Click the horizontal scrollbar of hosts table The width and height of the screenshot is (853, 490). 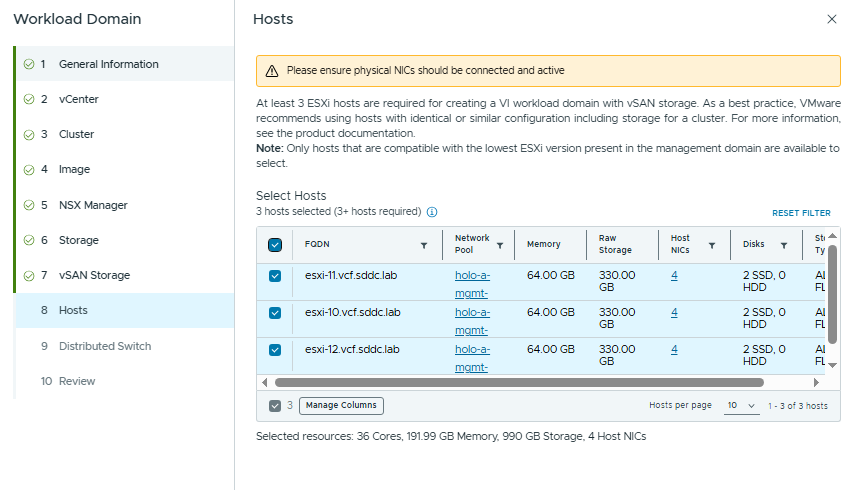tap(518, 382)
